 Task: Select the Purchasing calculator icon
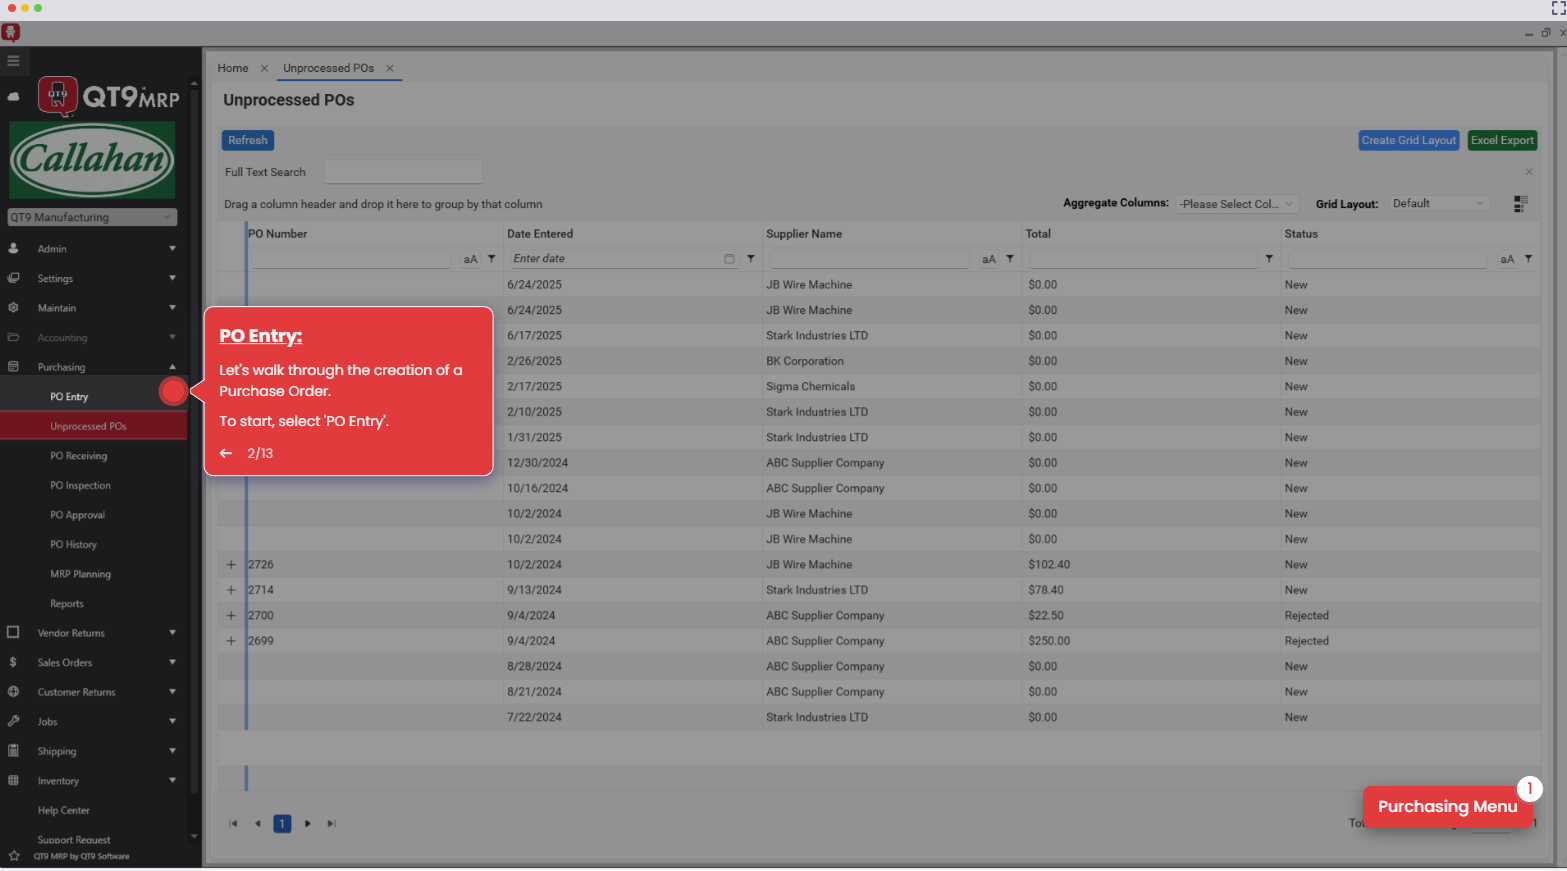point(13,367)
